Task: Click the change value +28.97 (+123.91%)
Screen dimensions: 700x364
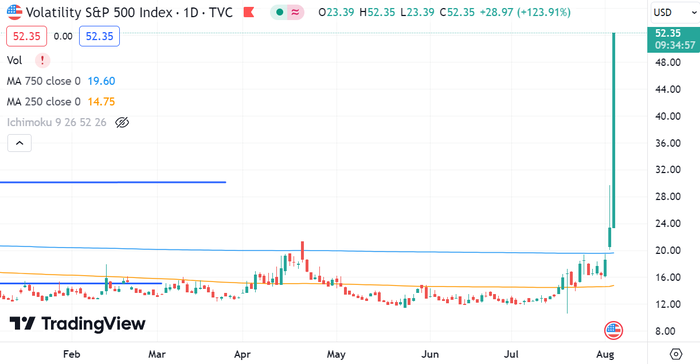Action: point(525,12)
